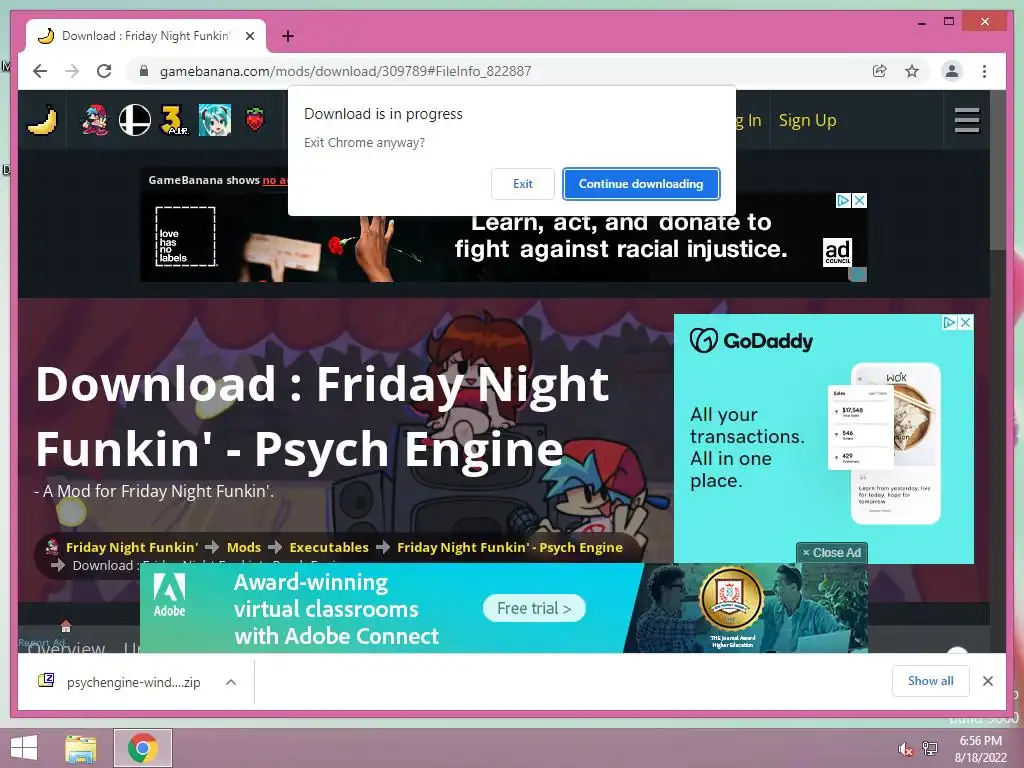
Task: Open the Celeste strawberry game icon
Action: [255, 120]
